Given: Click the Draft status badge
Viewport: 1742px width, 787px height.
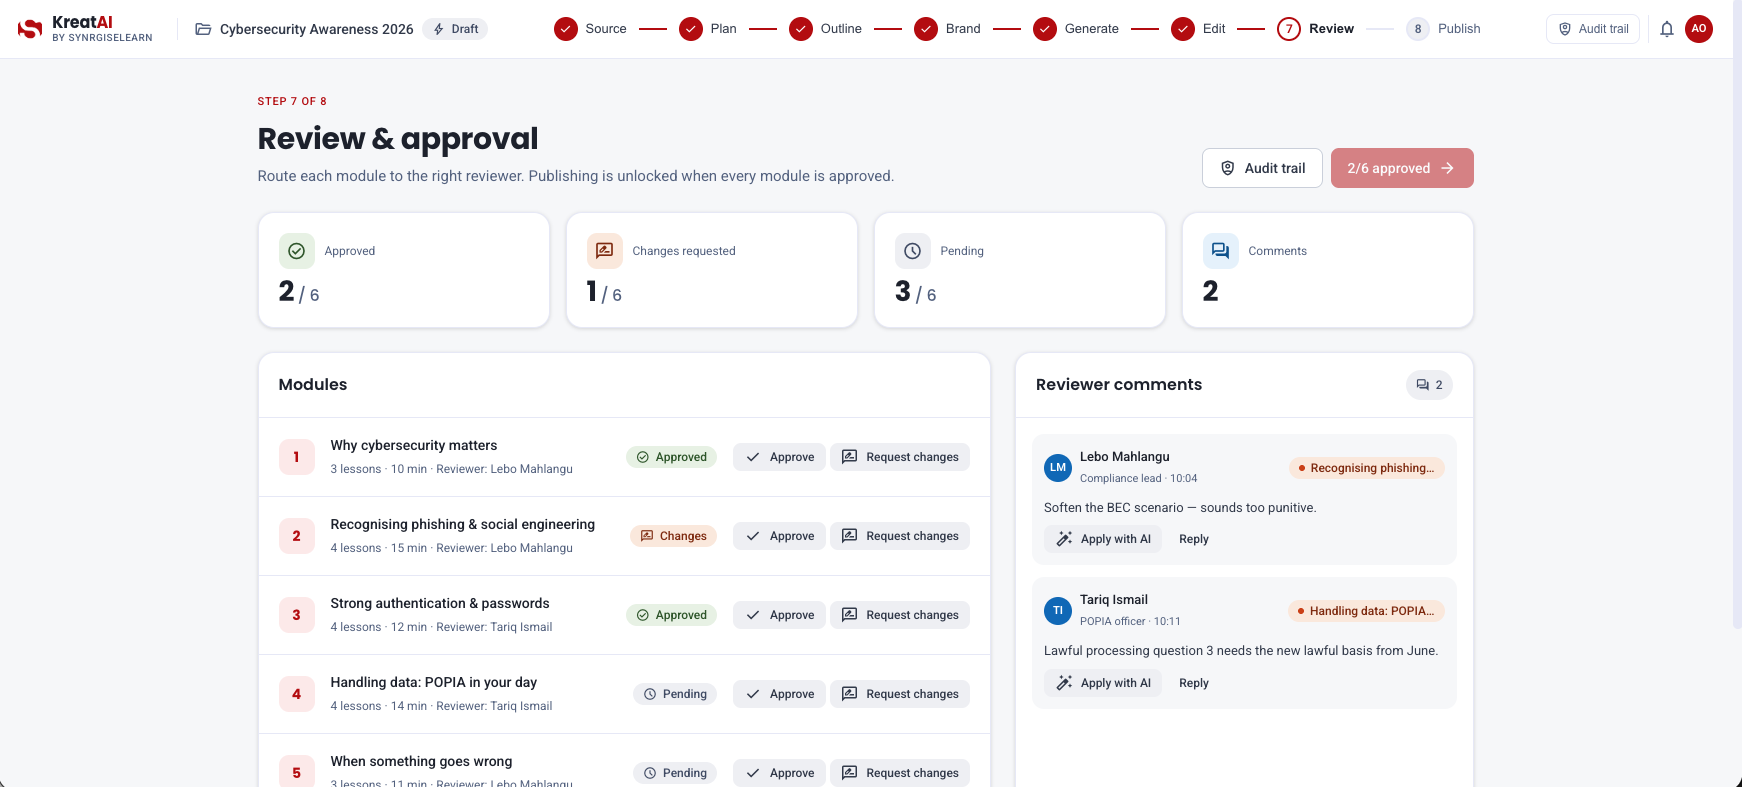Looking at the screenshot, I should point(455,29).
